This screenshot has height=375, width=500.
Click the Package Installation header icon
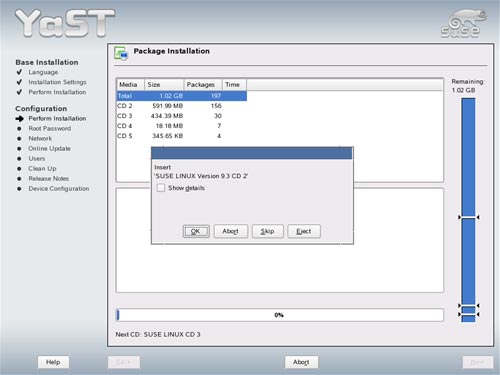coord(121,53)
